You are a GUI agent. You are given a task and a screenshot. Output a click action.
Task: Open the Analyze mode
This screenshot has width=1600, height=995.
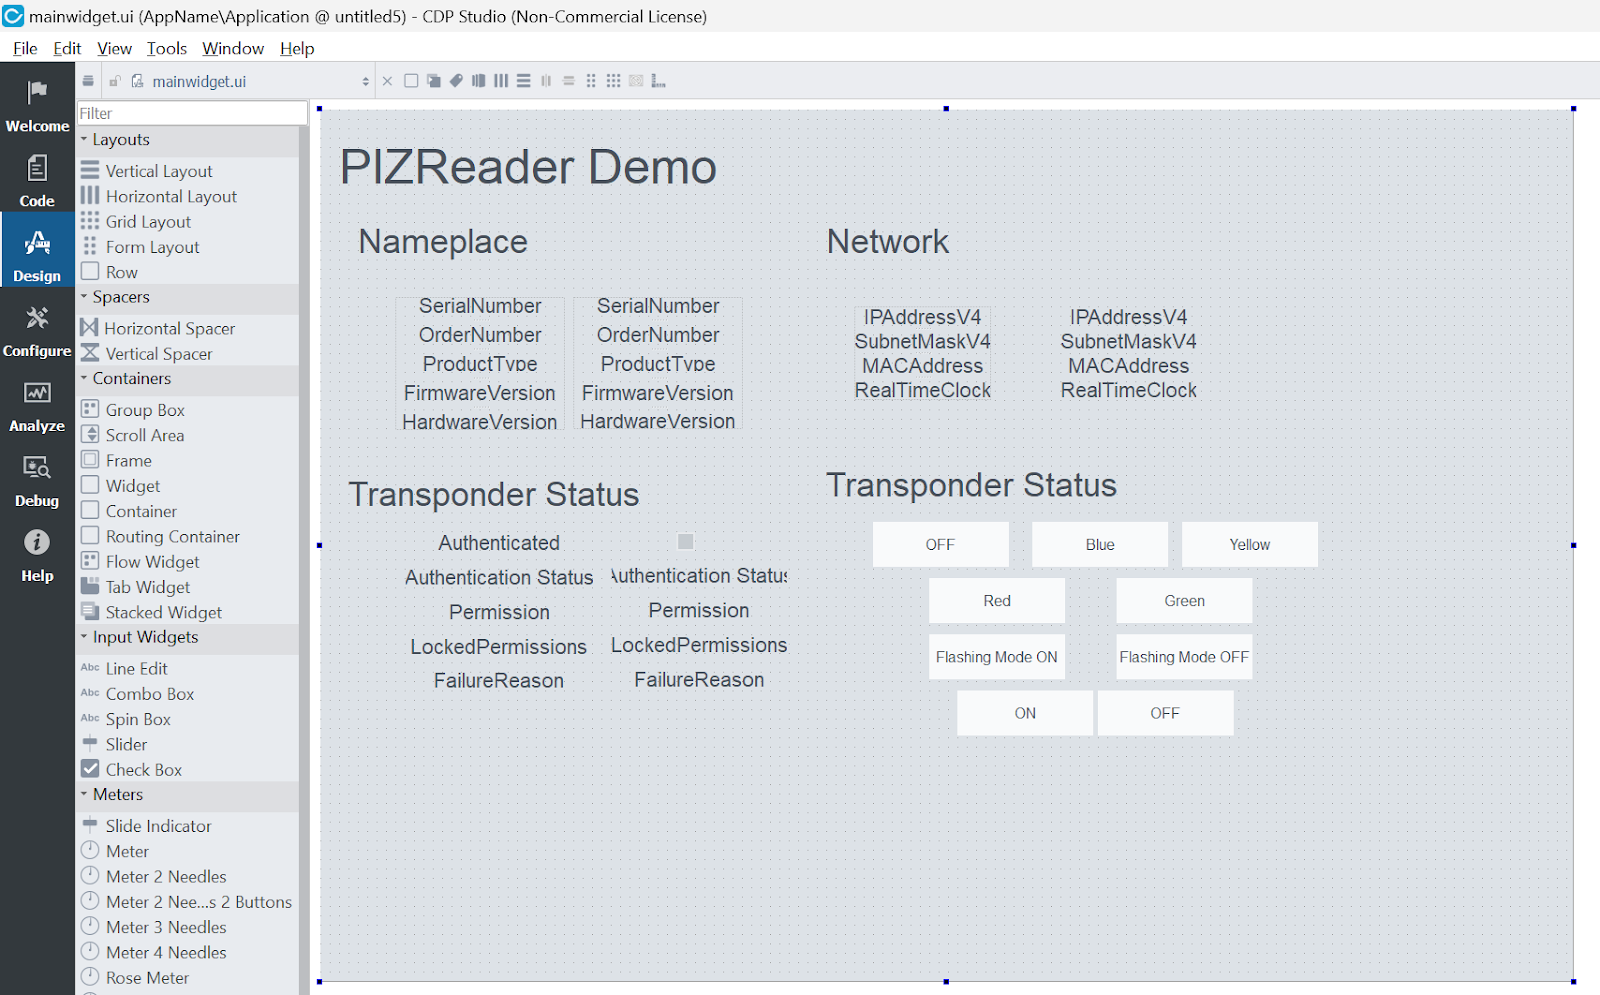pos(37,406)
